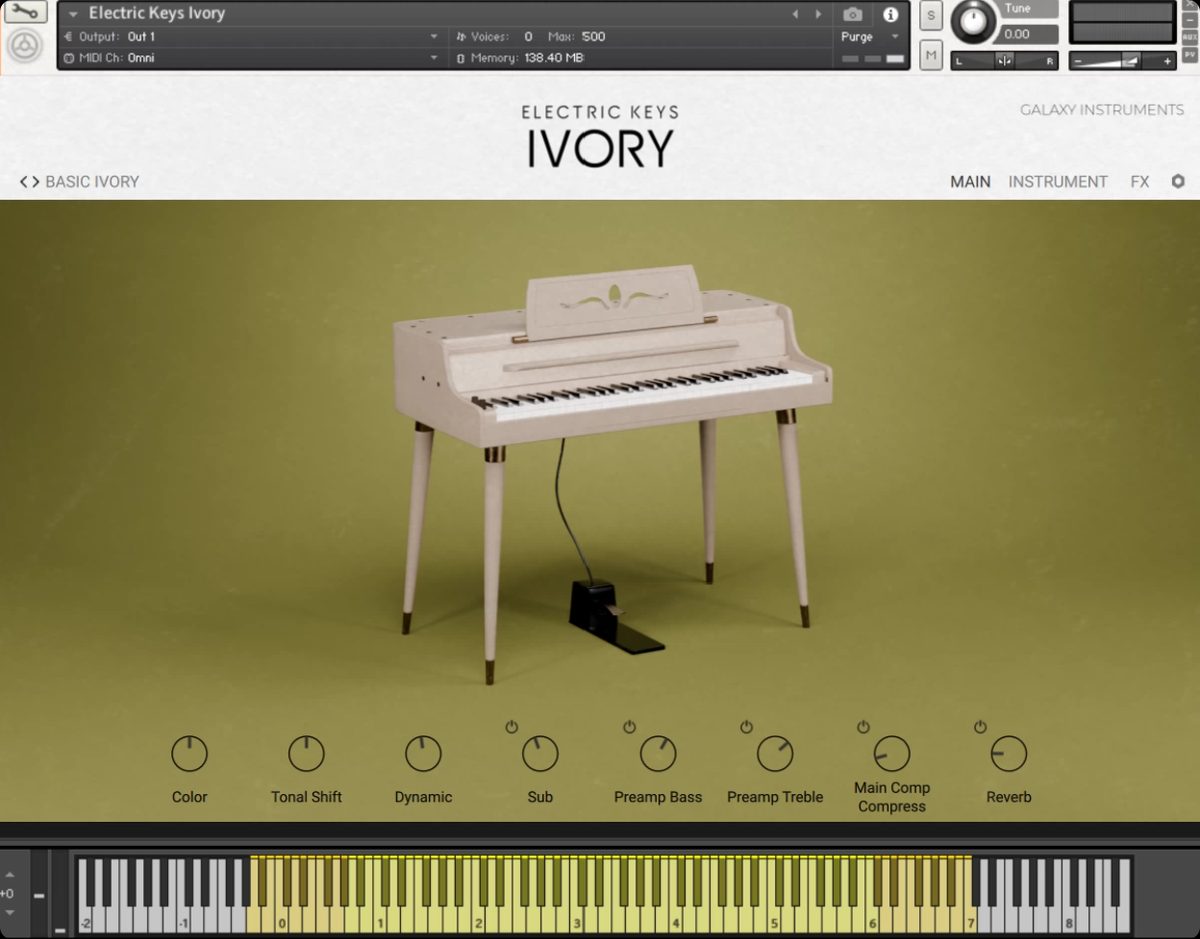This screenshot has width=1200, height=939.
Task: Open snapshot view with camera icon
Action: [x=853, y=14]
